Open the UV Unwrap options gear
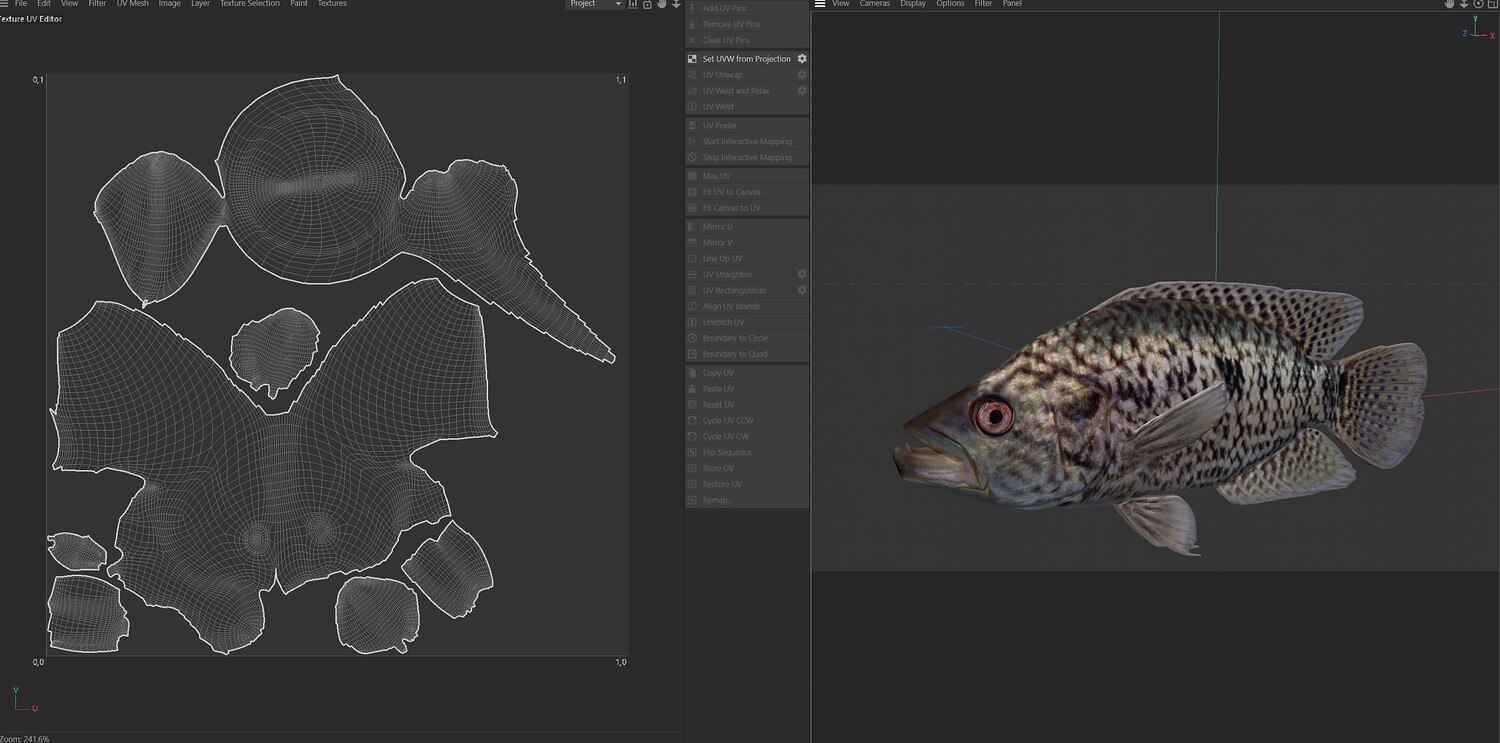The width and height of the screenshot is (1500, 743). coord(802,75)
